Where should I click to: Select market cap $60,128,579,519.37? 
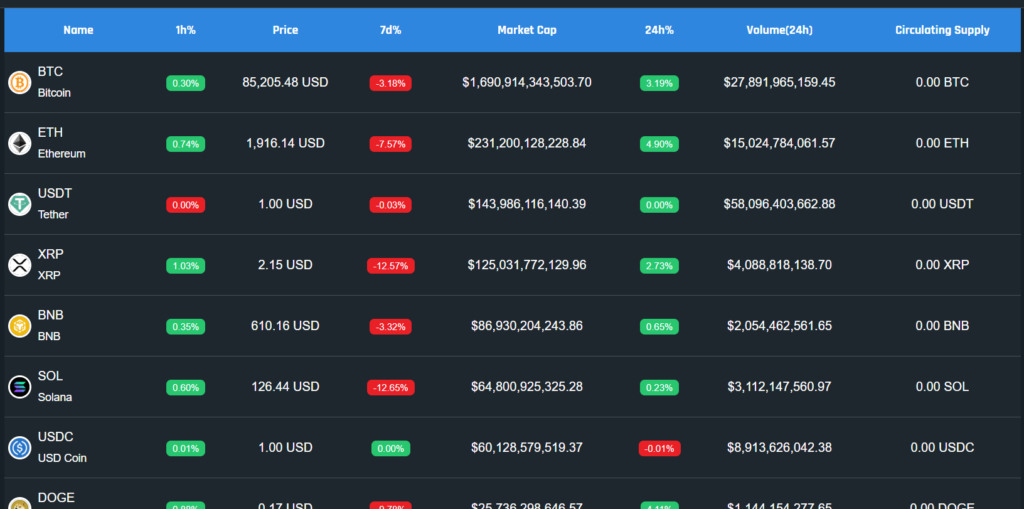(527, 448)
